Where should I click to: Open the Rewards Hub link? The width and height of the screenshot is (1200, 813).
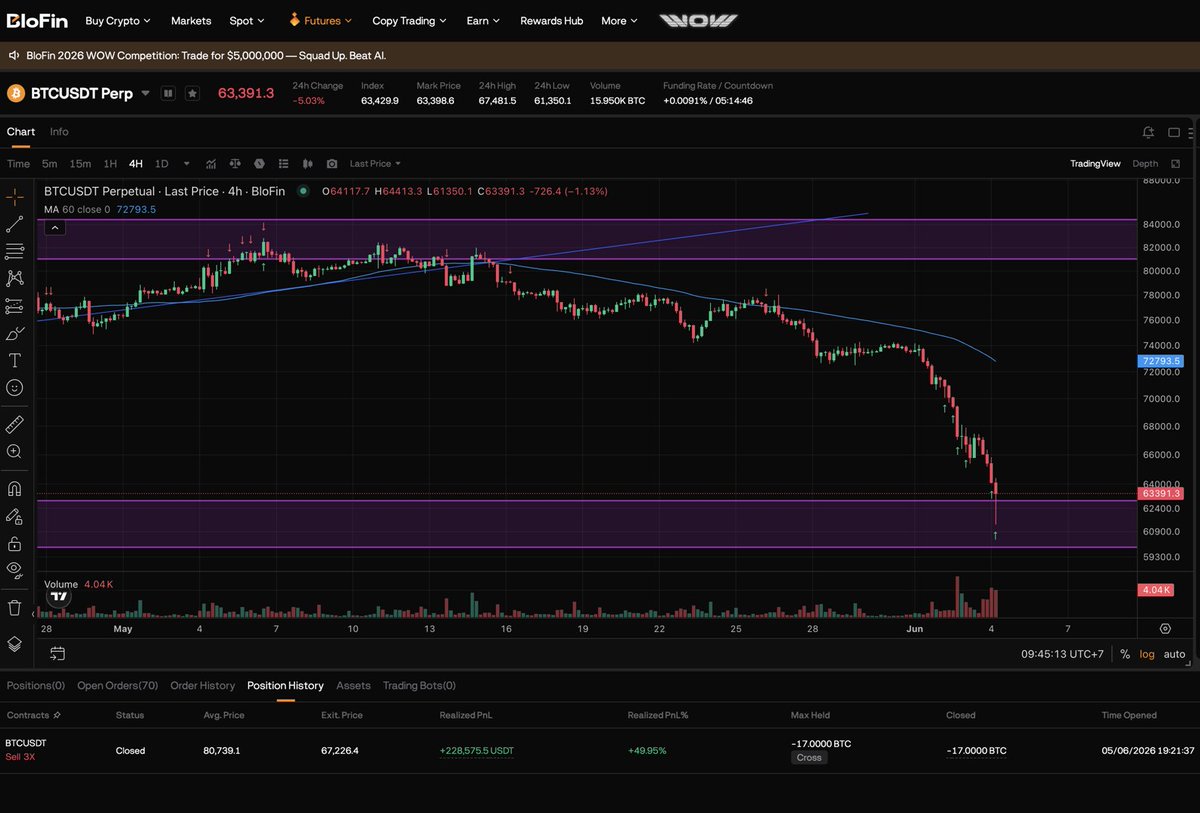pyautogui.click(x=551, y=20)
